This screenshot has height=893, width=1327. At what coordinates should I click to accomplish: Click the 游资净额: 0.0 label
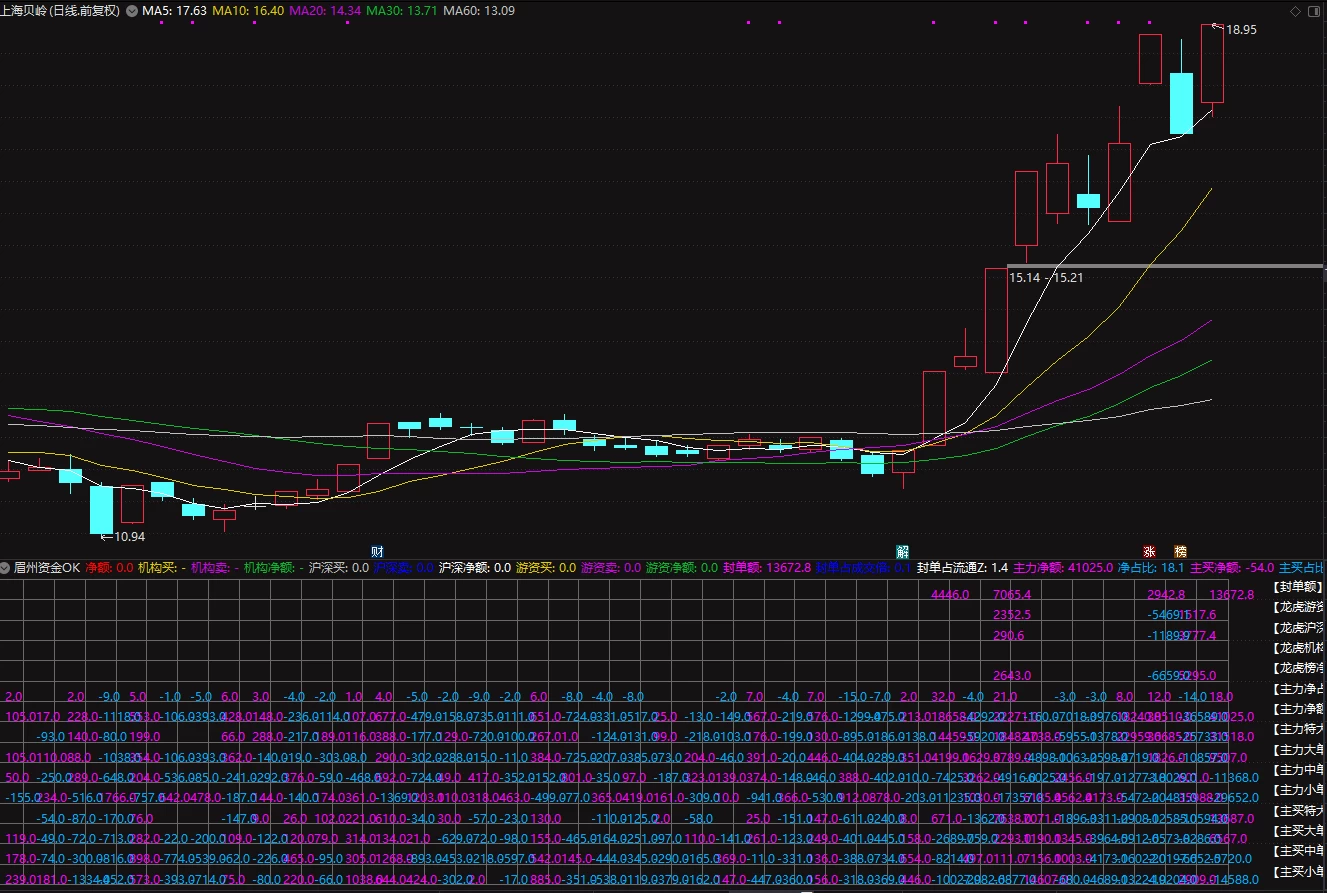(682, 567)
